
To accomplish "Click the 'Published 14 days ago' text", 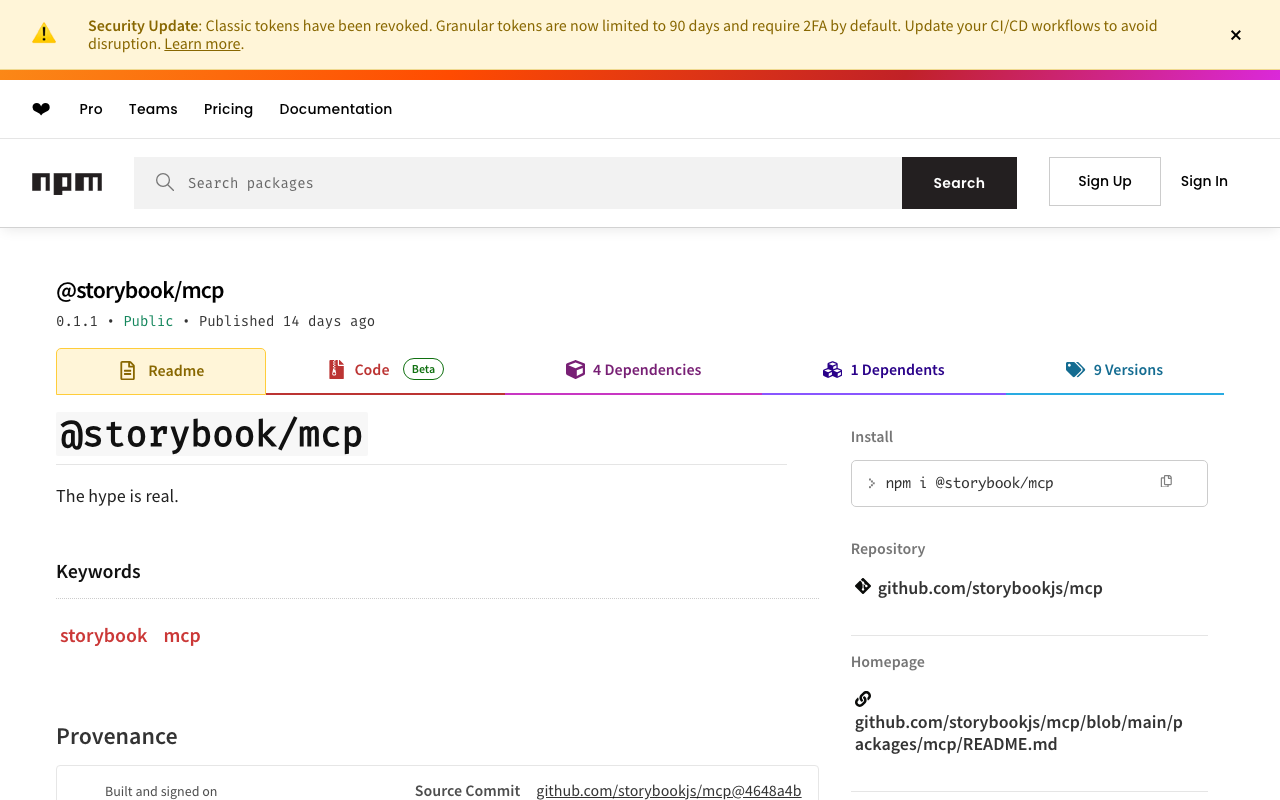I will coord(287,321).
